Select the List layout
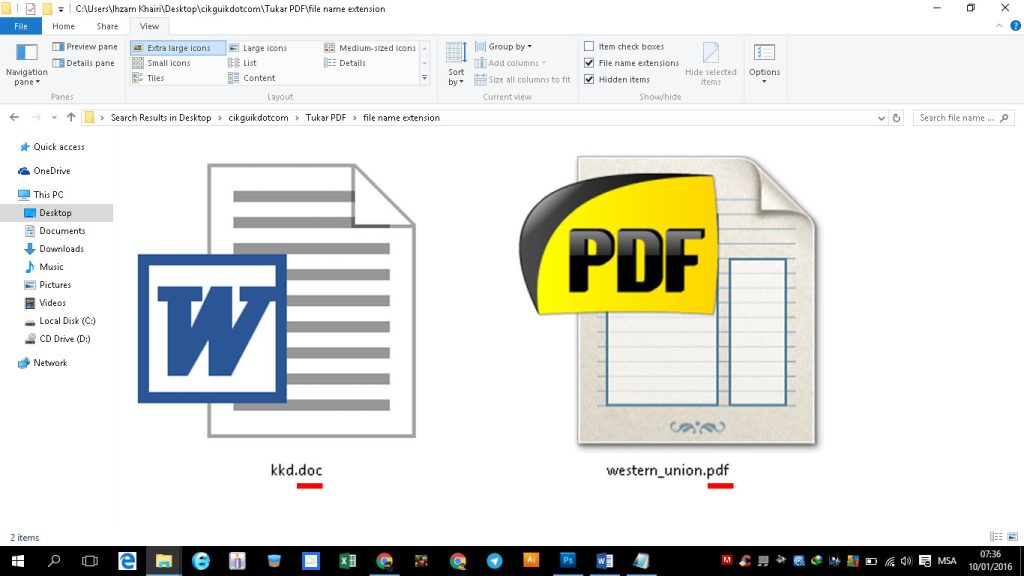The image size is (1024, 576). pyautogui.click(x=242, y=63)
